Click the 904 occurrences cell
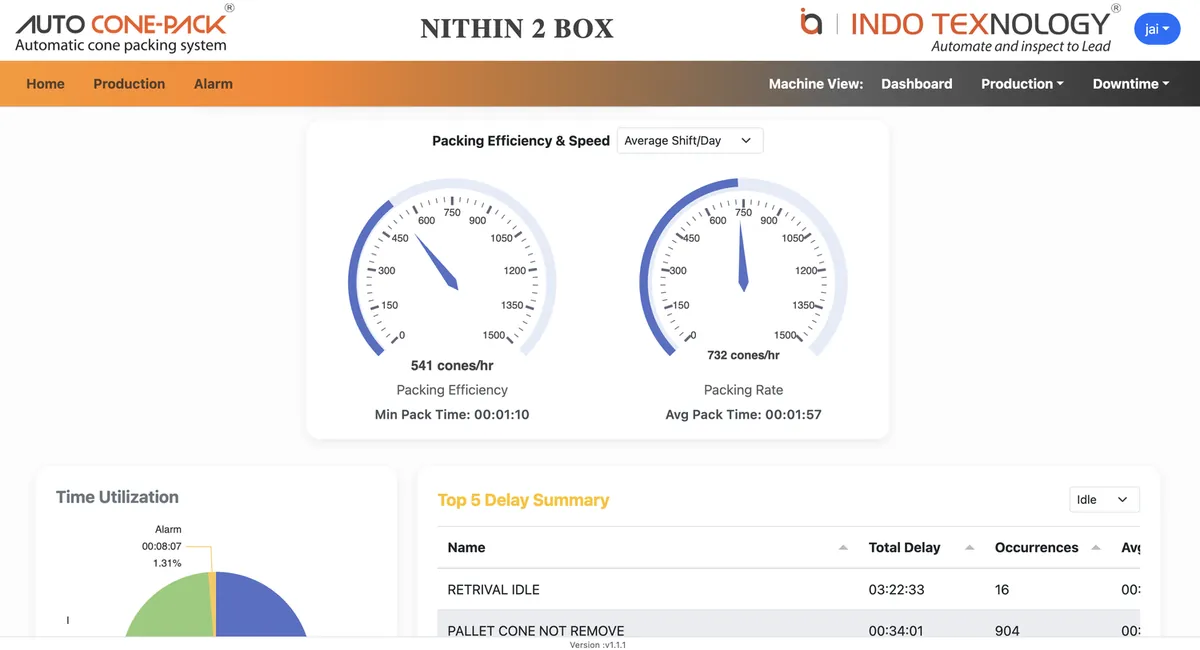This screenshot has height=650, width=1200. [x=1007, y=631]
